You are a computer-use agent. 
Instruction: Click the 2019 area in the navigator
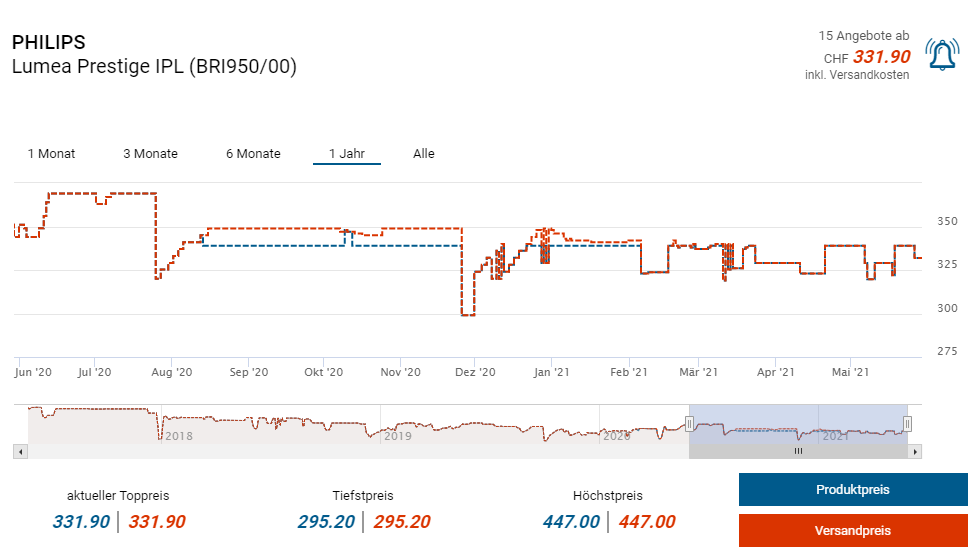[398, 436]
